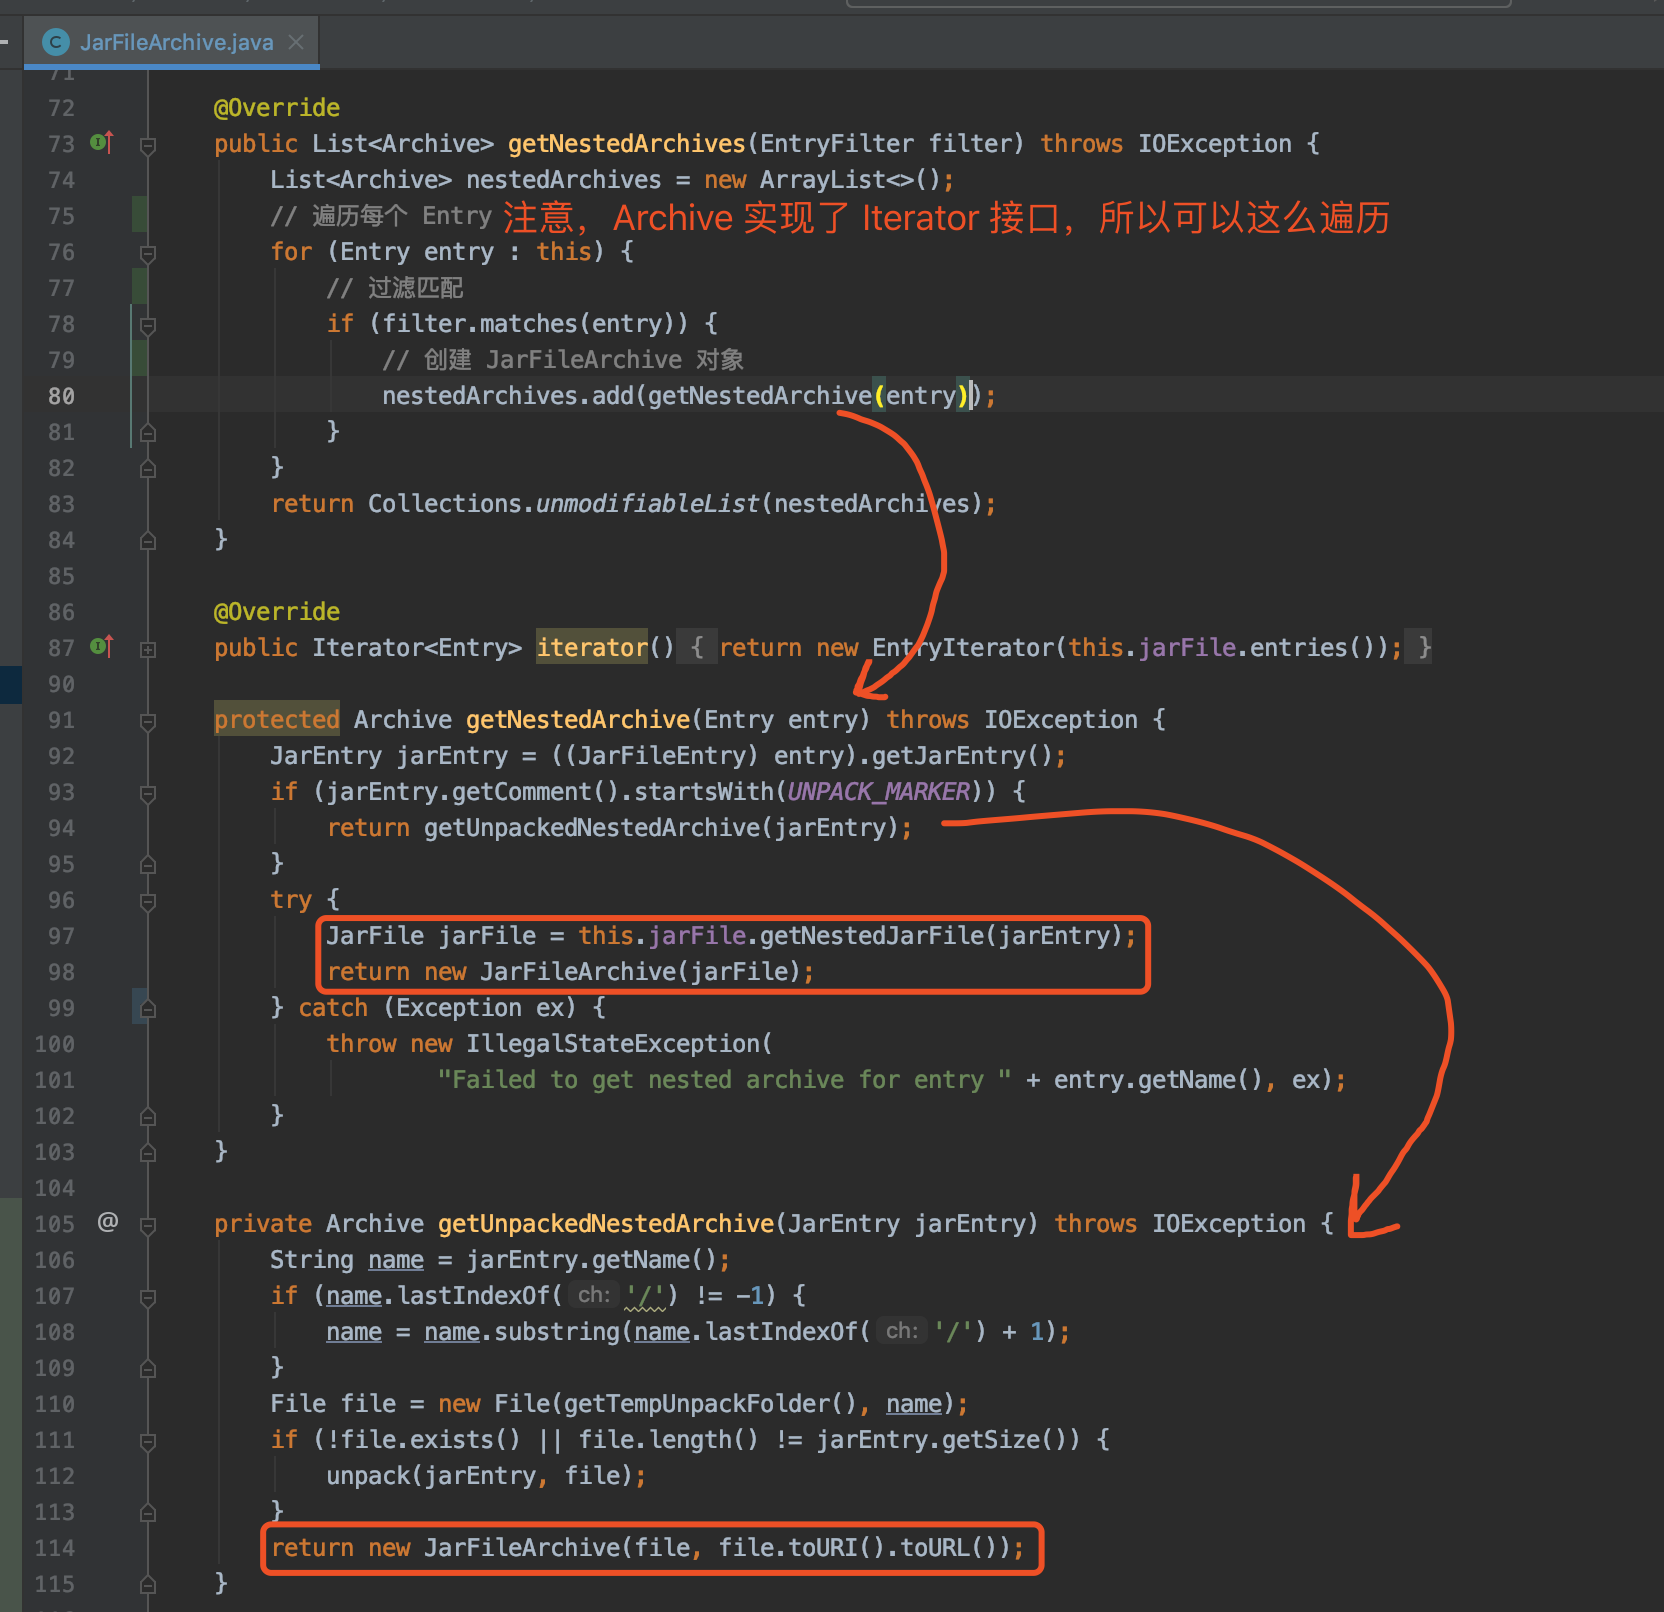
Task: Click IllegalStateException on line 100
Action: pyautogui.click(x=612, y=1044)
